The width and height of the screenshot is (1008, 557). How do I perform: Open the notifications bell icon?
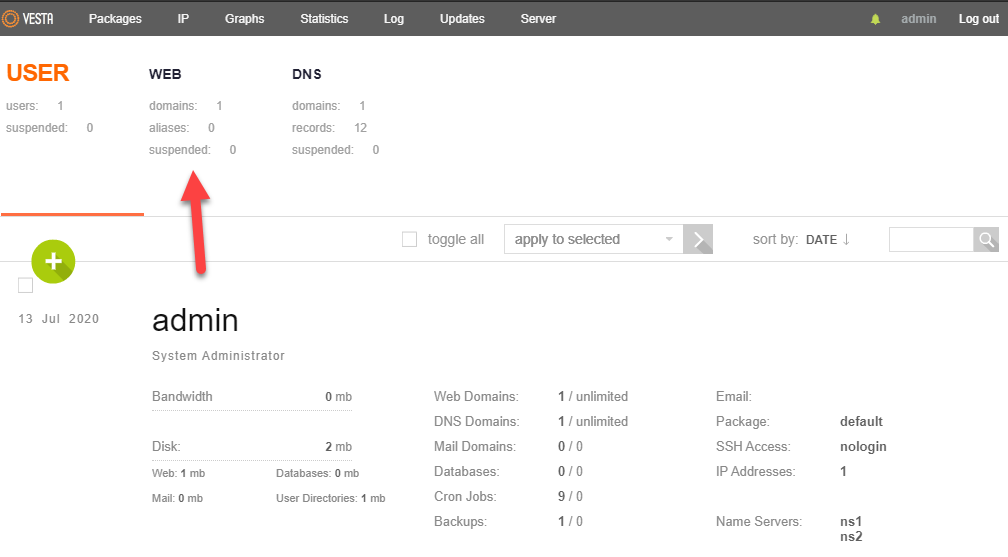(x=875, y=19)
